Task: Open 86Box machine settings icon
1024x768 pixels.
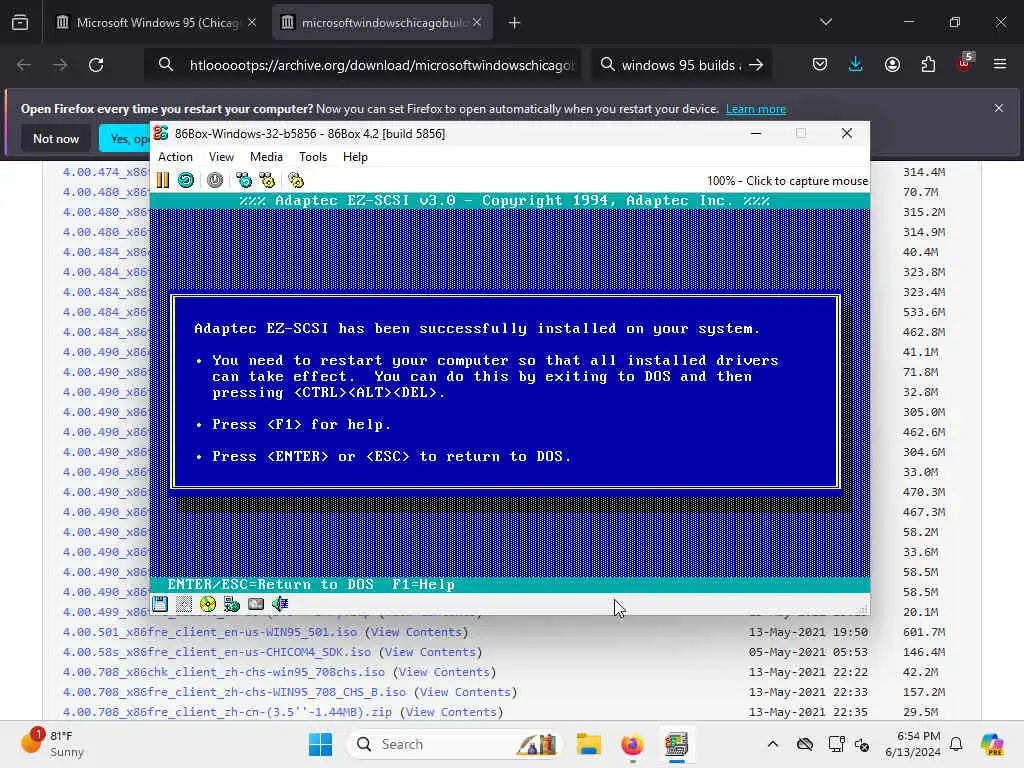Action: (296, 180)
